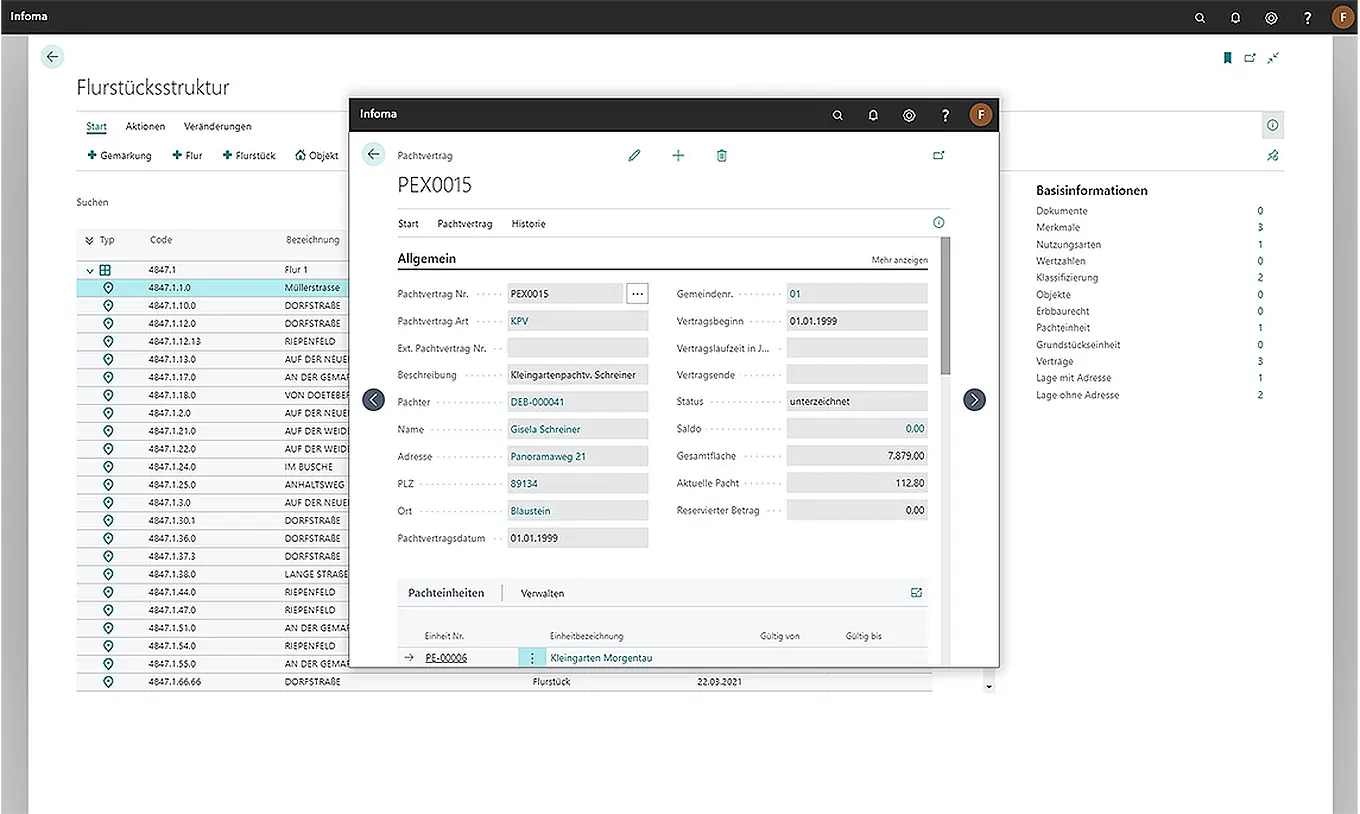Toggle the info pane icon in Pachtvertrag window
1360x814 pixels.
938,223
